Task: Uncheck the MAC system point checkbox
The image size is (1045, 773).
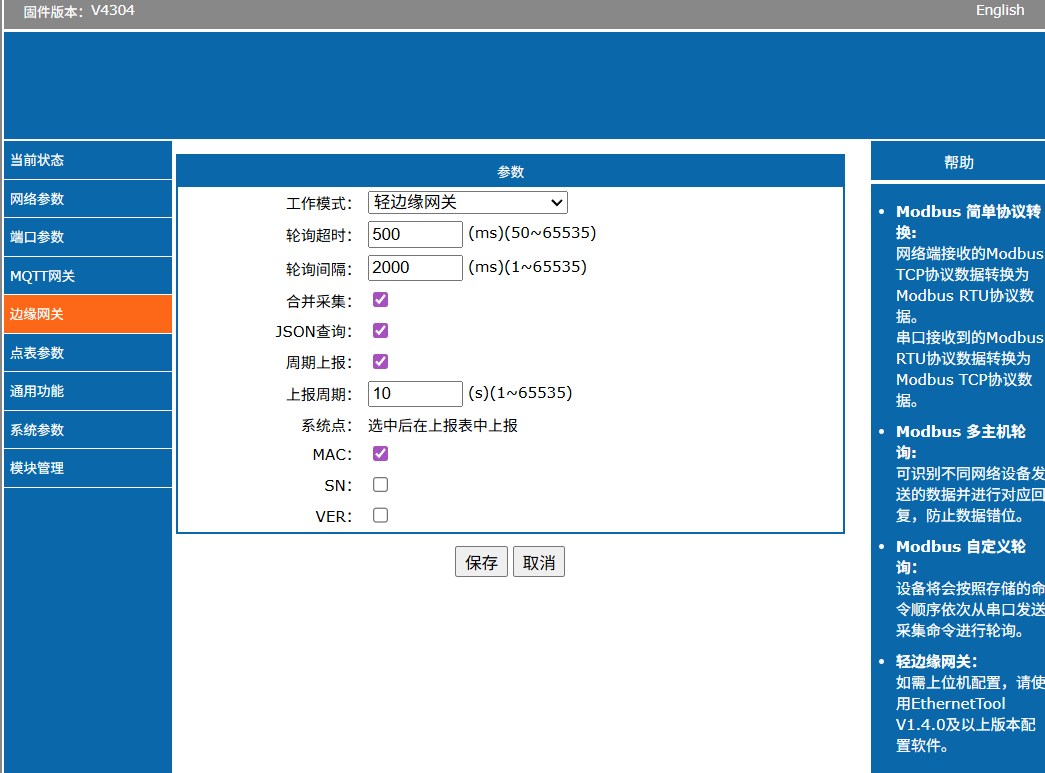Action: click(380, 454)
